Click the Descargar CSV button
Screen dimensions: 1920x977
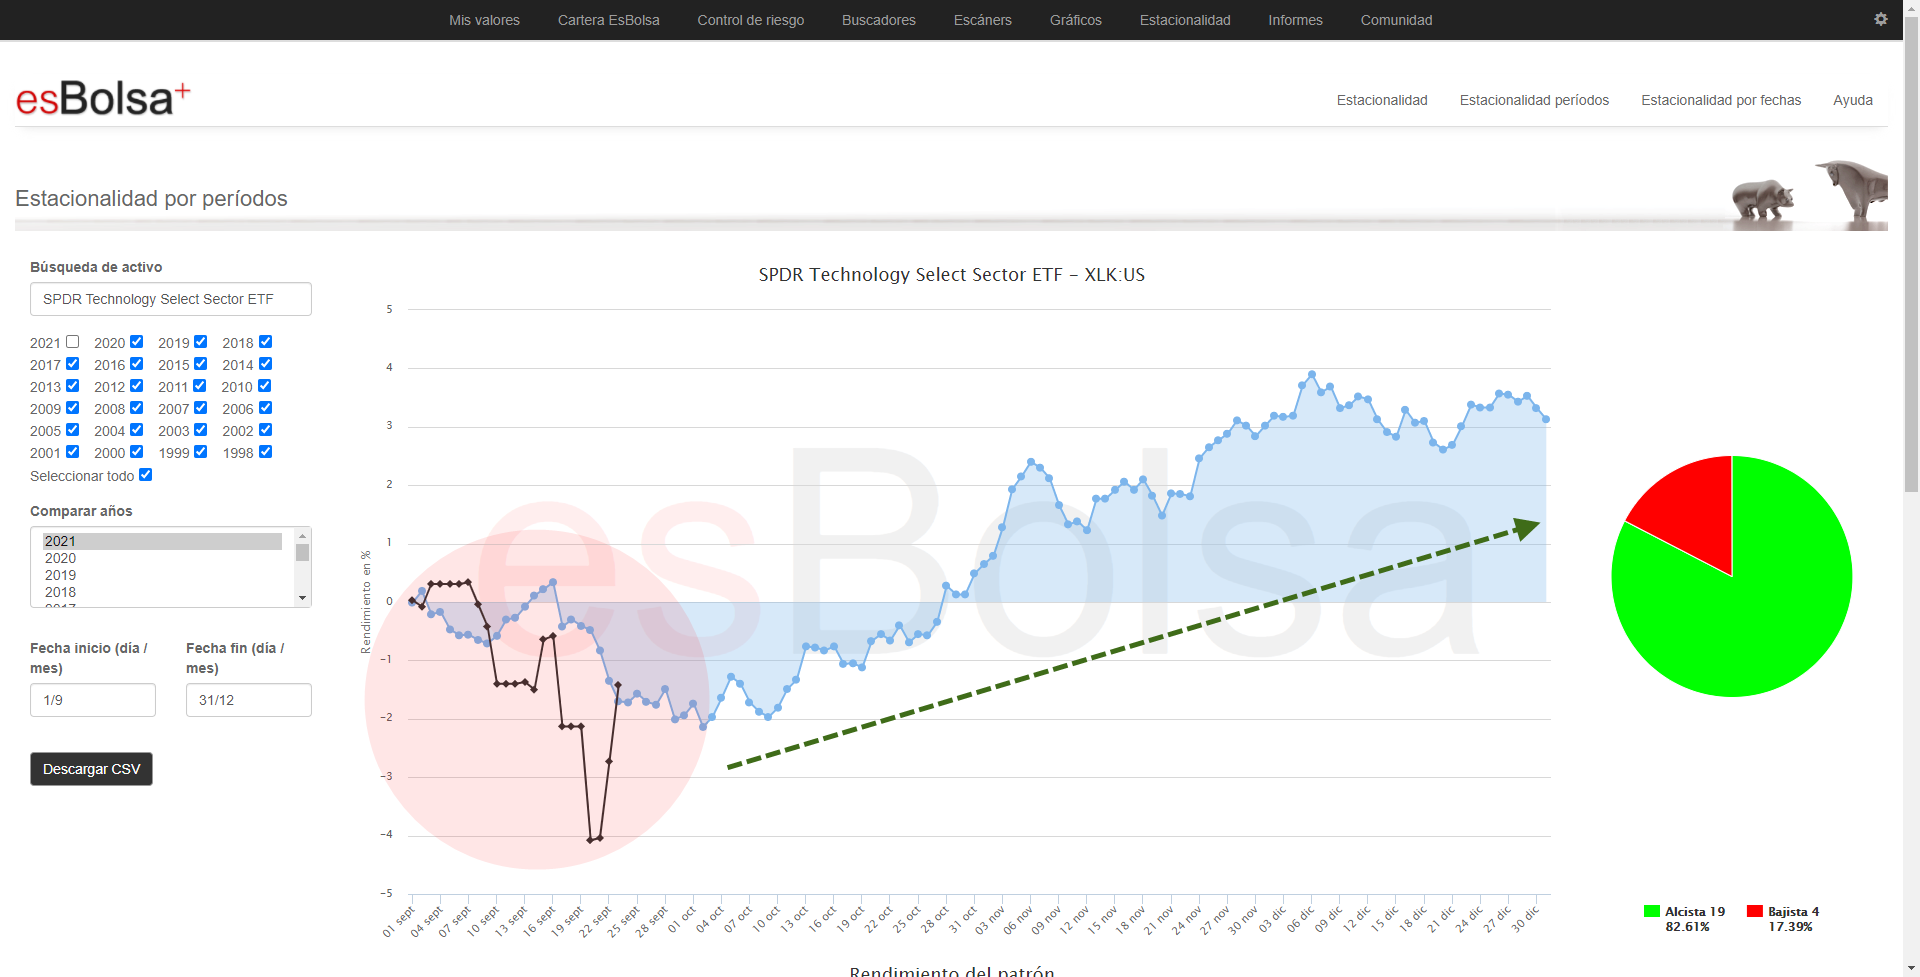point(91,769)
